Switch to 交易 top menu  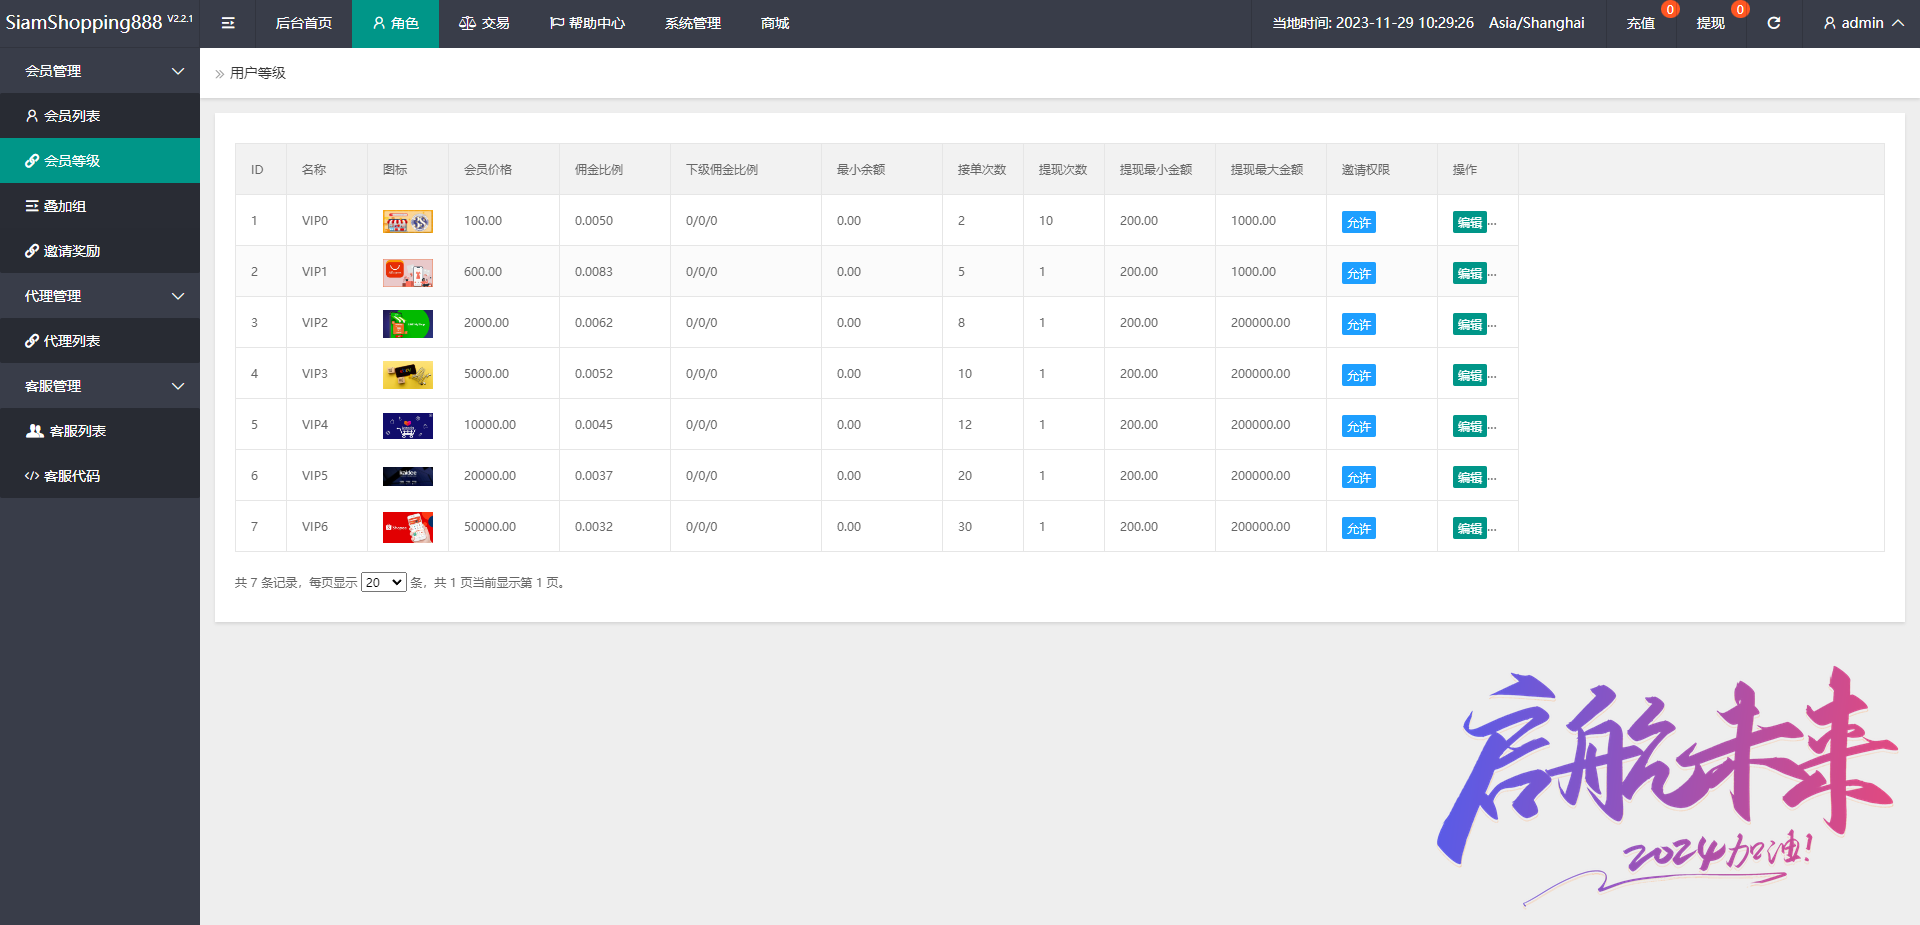[484, 23]
